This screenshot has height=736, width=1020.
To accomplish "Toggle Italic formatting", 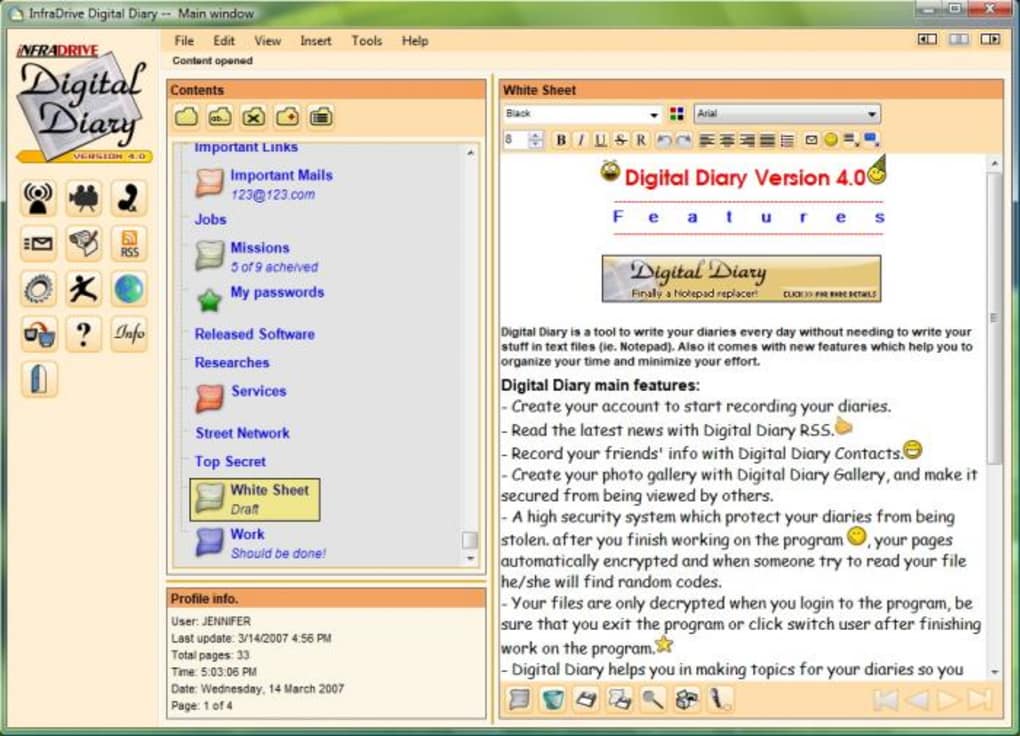I will (581, 140).
